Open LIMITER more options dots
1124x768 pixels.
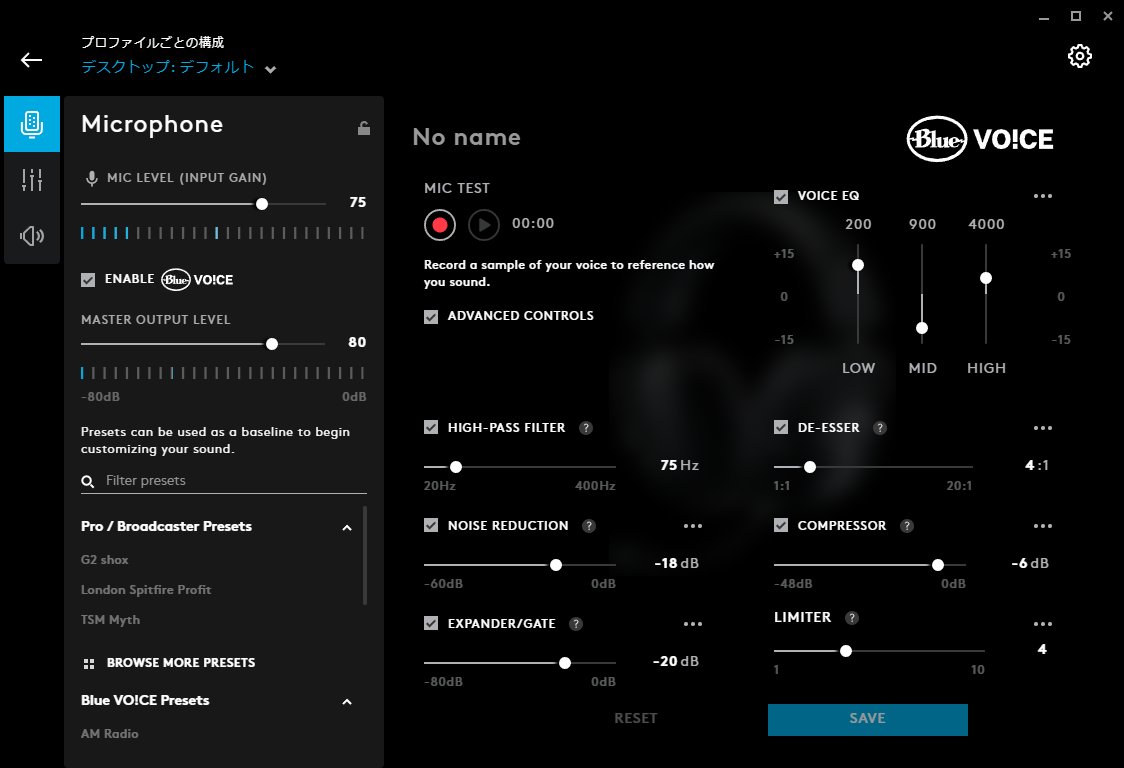coord(1043,624)
